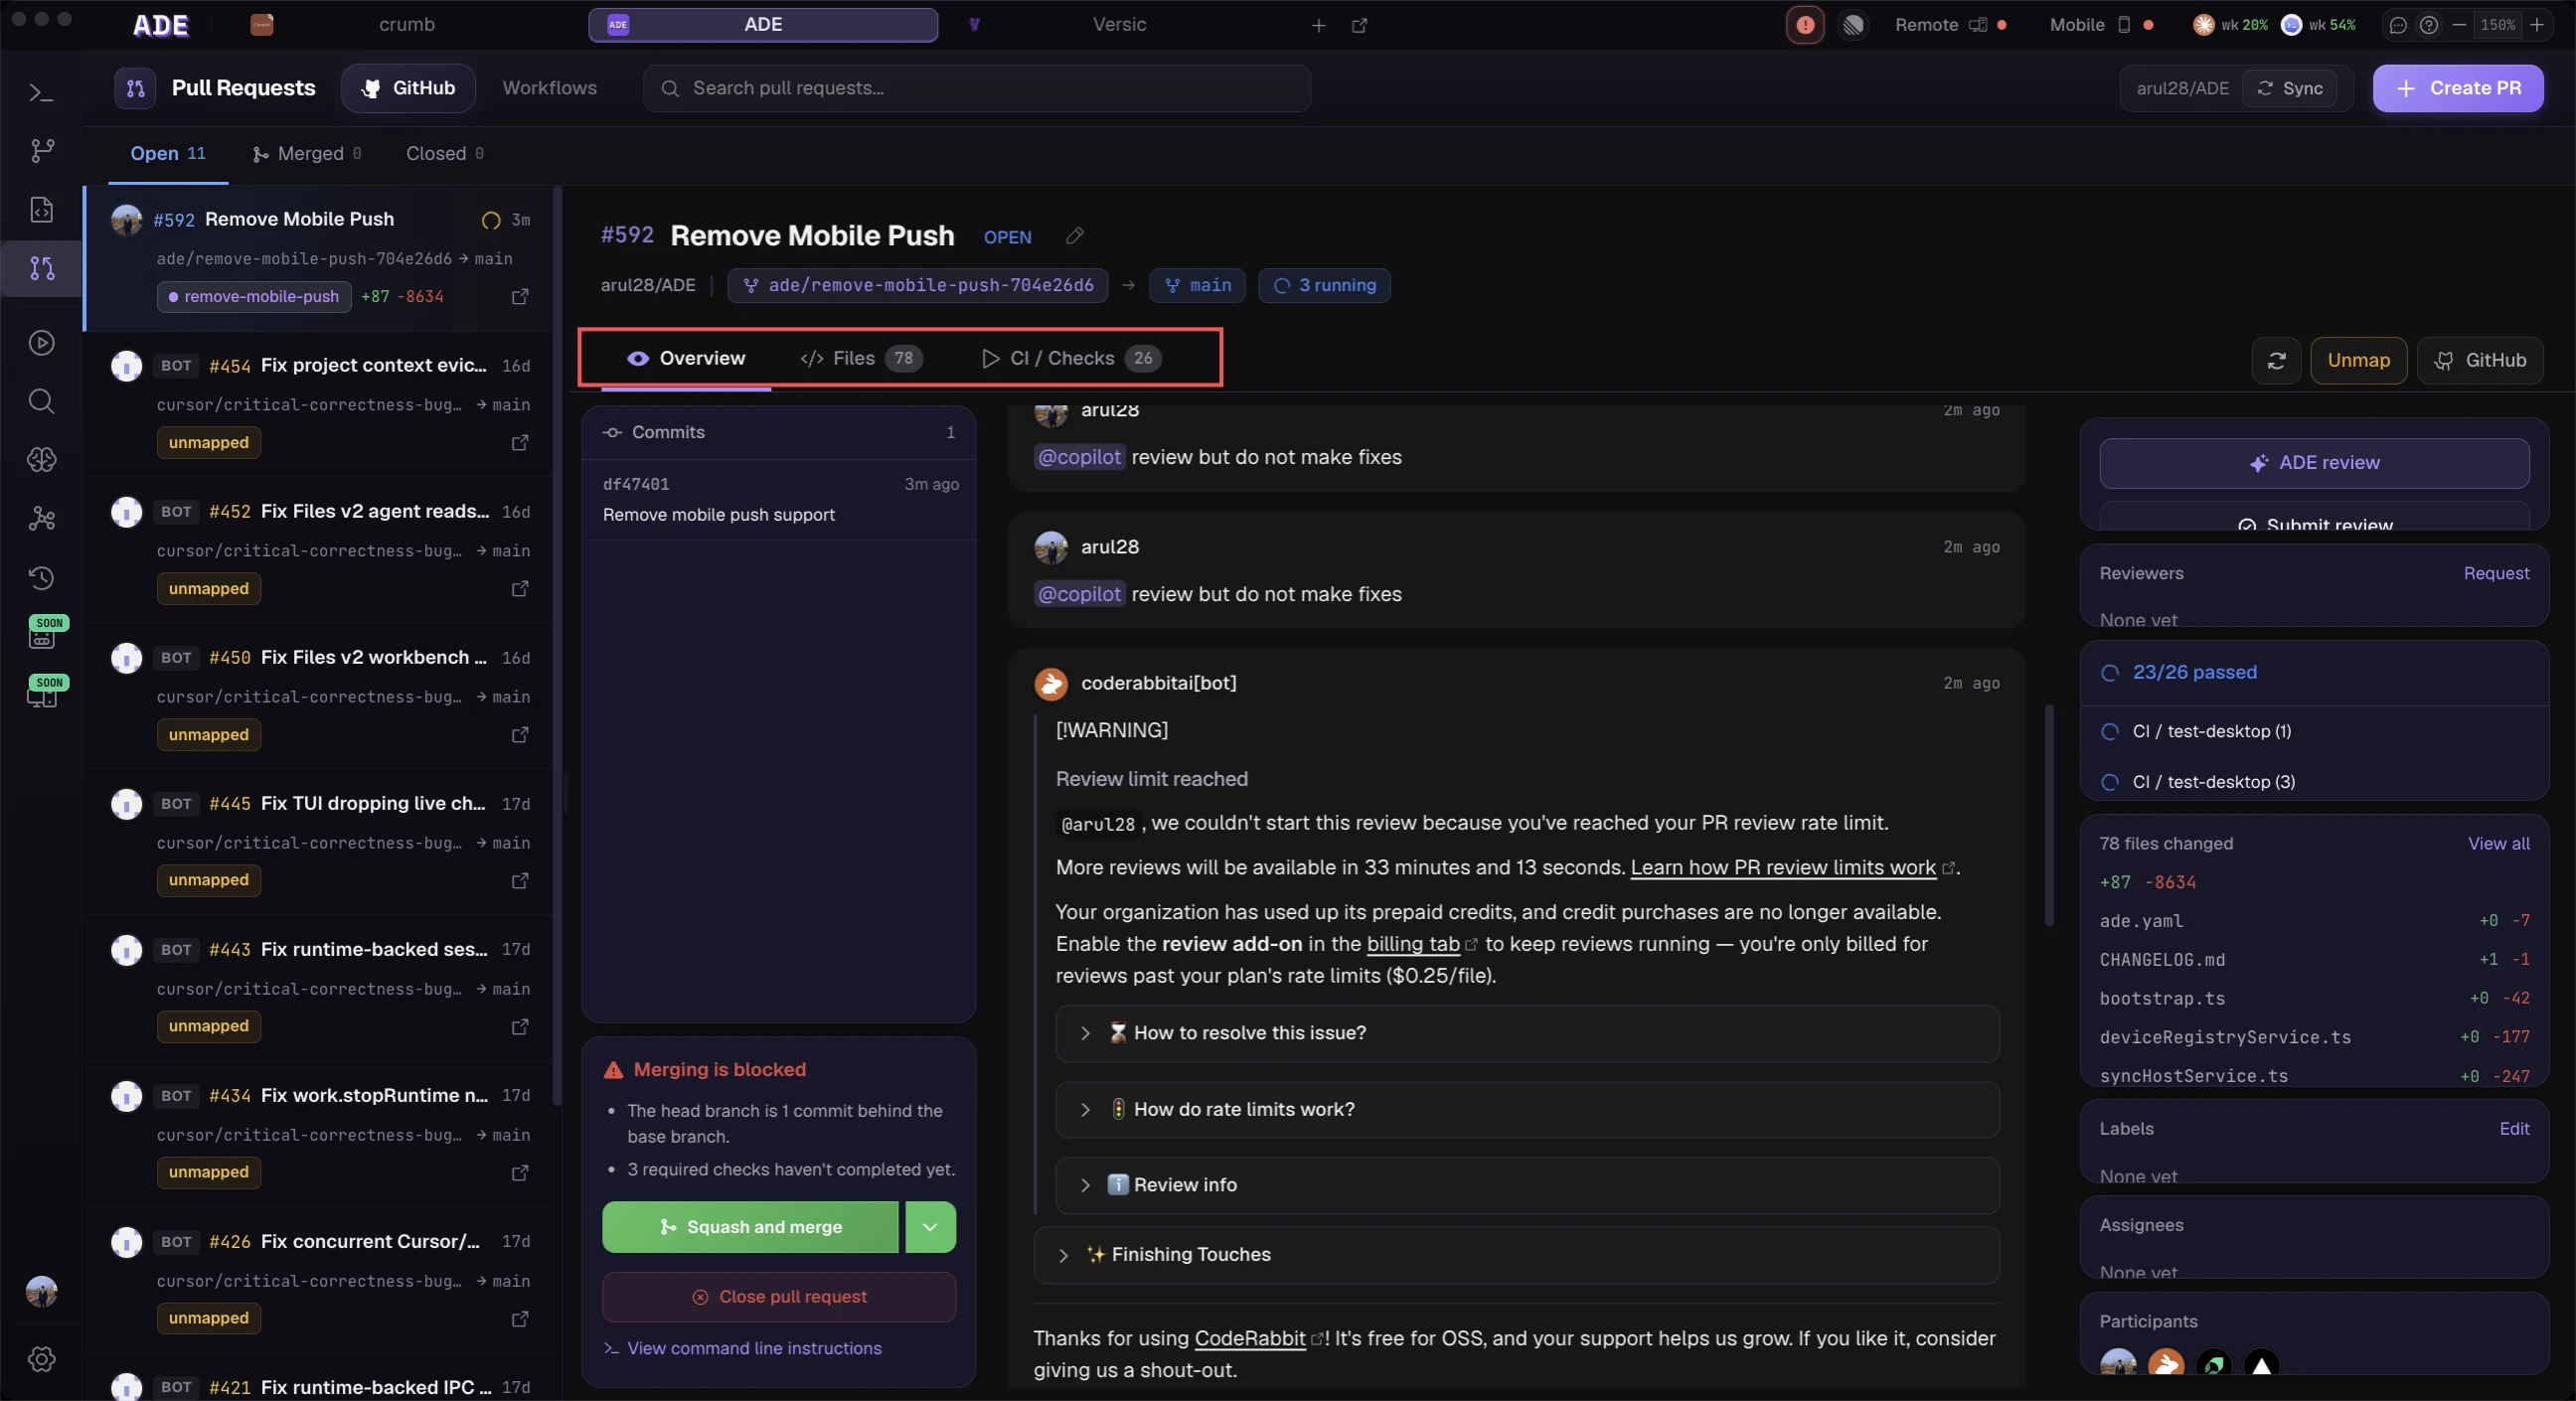Screen dimensions: 2576x1401
Task: Select commit df47401 Remove mobile push support
Action: pos(778,500)
